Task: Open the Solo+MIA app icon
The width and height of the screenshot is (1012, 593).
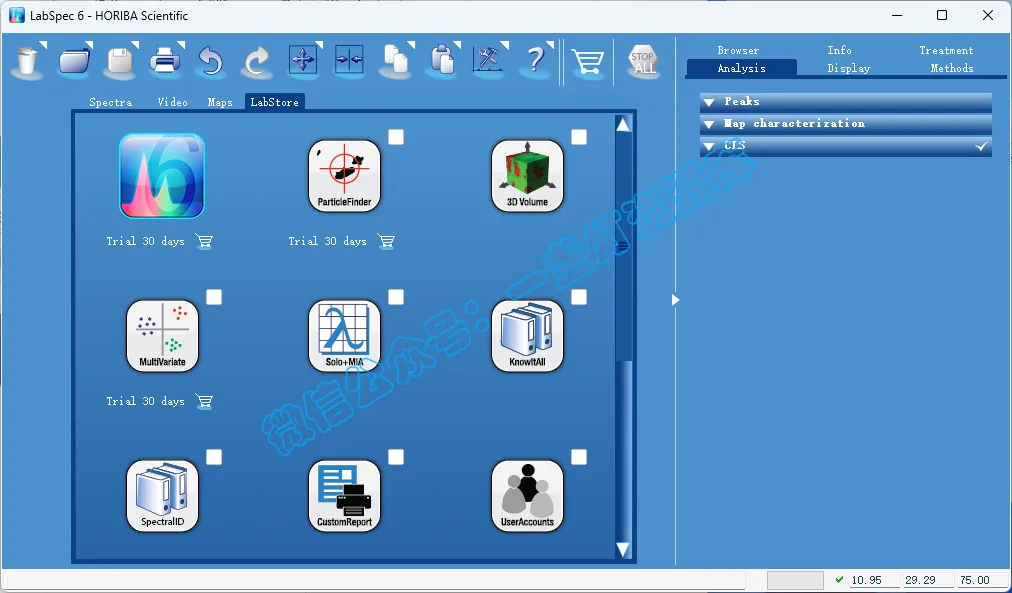Action: 345,336
